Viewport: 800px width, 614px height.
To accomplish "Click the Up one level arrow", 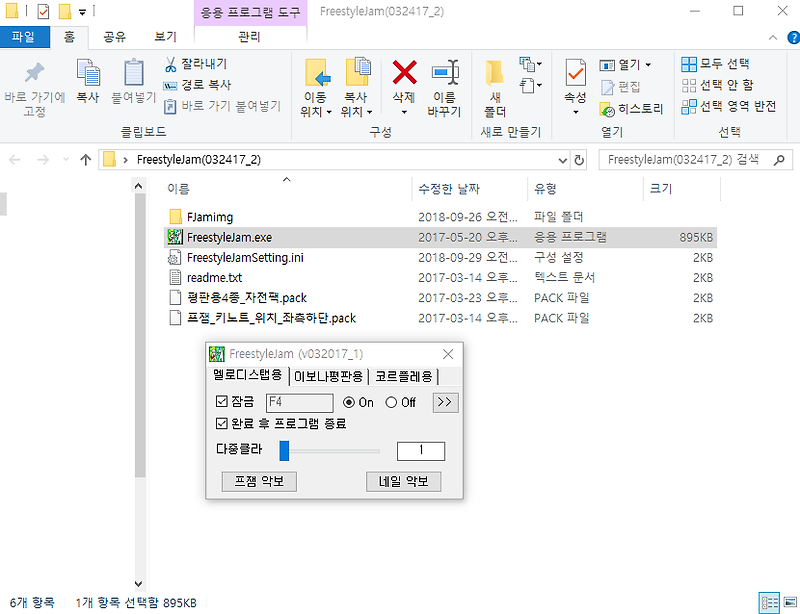I will (86, 160).
